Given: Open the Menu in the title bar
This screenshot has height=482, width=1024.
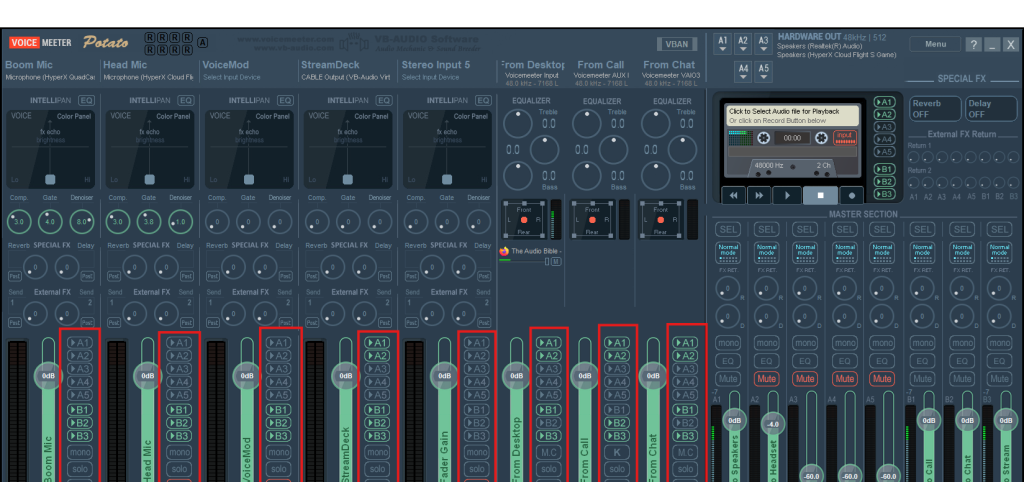Looking at the screenshot, I should 935,44.
